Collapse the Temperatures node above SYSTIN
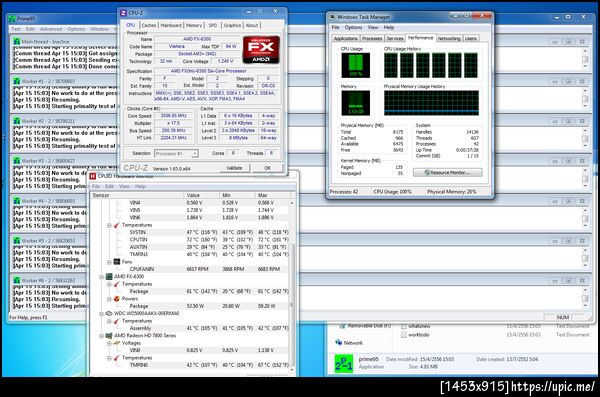The image size is (600, 397). [x=109, y=225]
